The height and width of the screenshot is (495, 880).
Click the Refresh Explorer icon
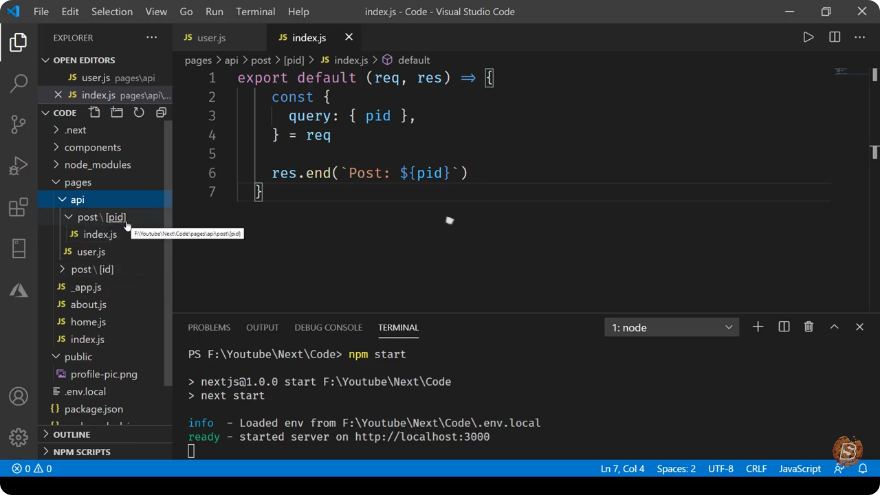point(139,112)
